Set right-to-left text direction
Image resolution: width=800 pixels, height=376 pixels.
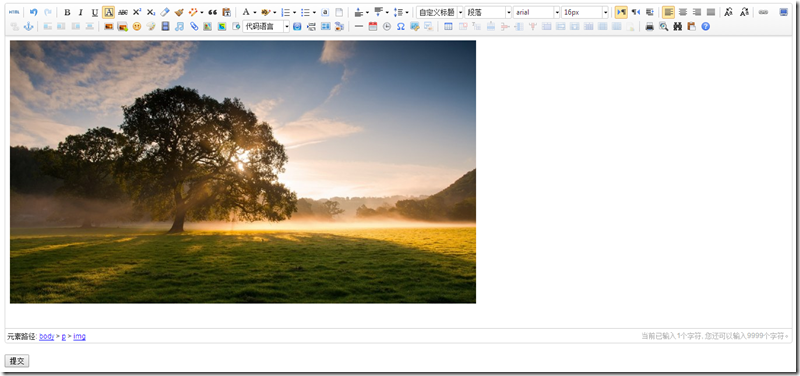635,12
